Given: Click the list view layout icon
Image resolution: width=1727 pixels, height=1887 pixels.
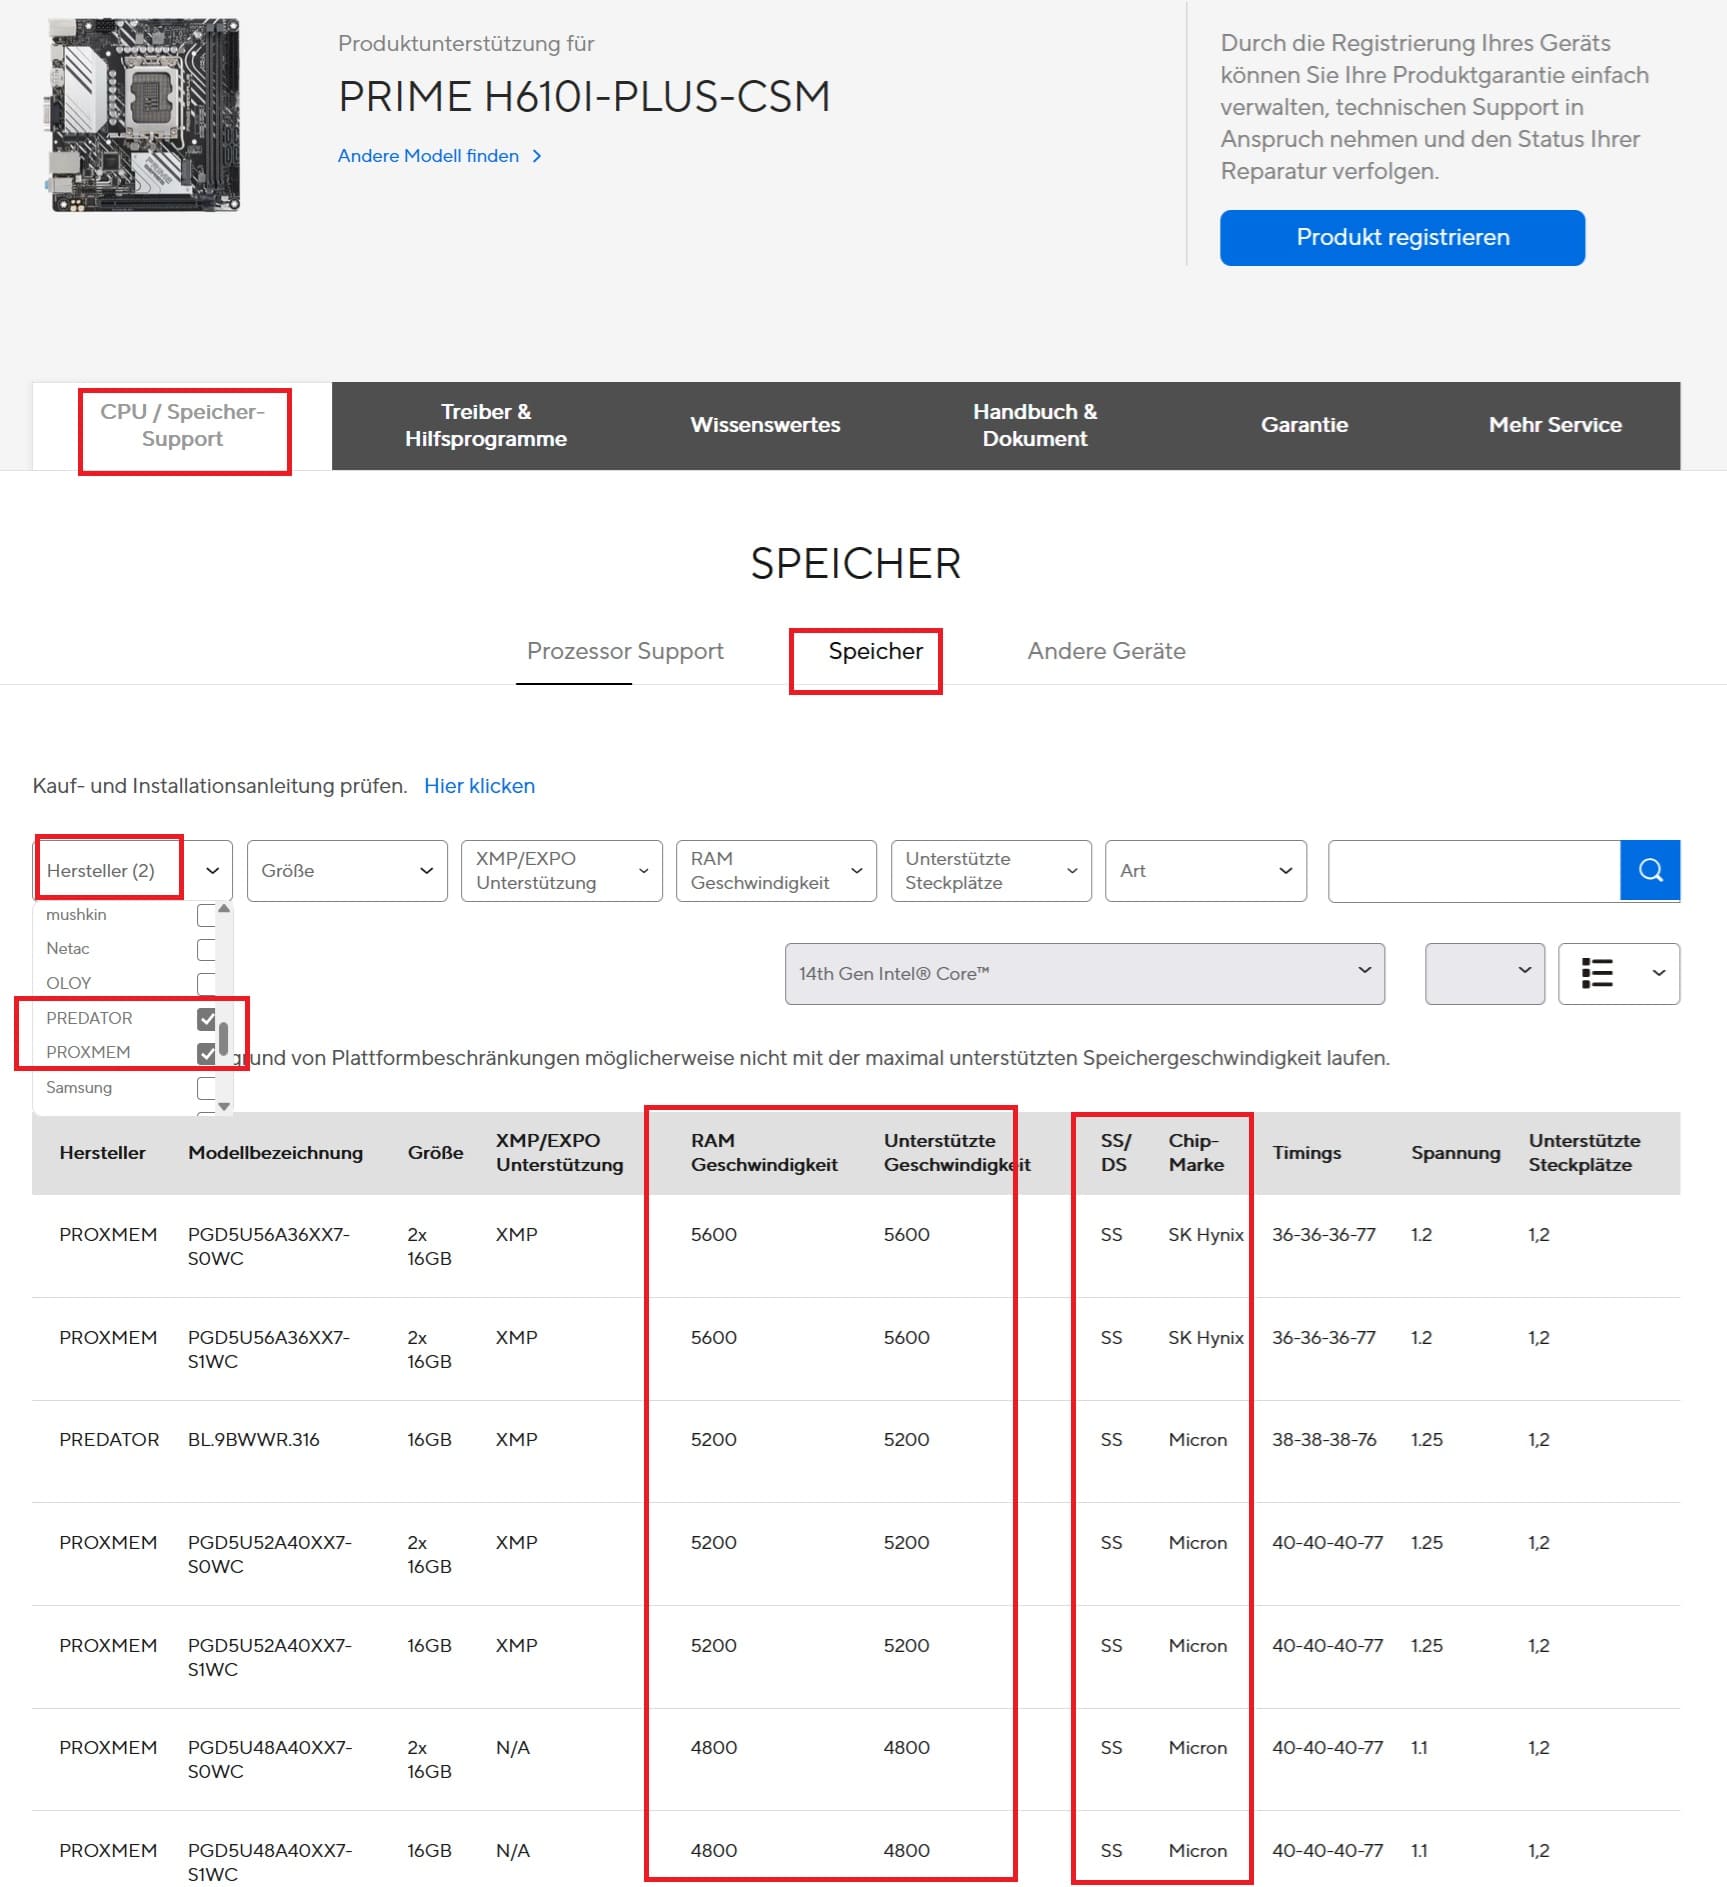Looking at the screenshot, I should pyautogui.click(x=1597, y=973).
